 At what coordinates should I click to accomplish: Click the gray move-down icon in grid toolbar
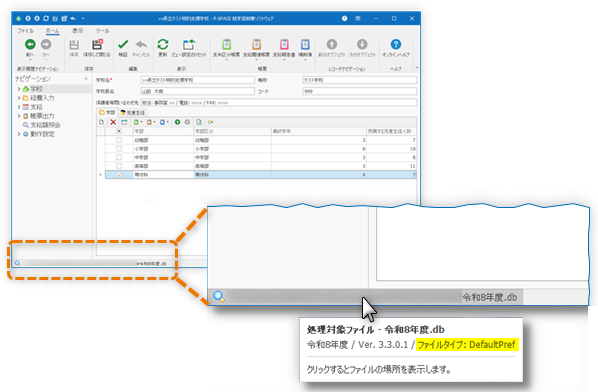tap(187, 122)
